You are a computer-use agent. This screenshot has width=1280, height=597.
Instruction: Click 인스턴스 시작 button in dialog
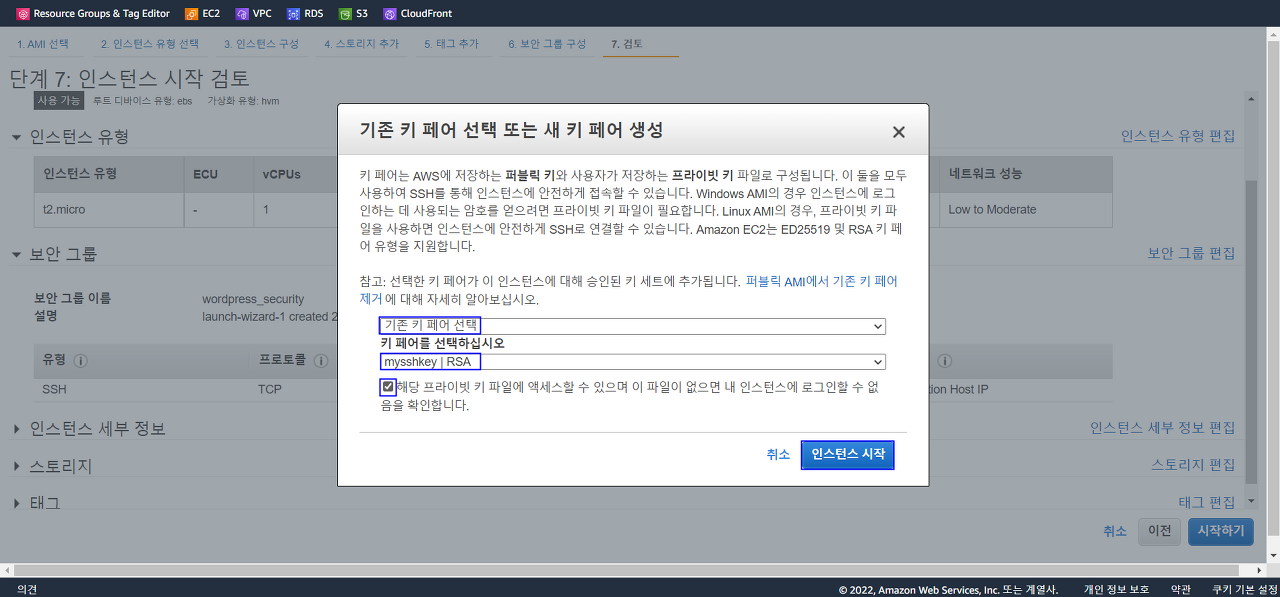click(x=848, y=454)
